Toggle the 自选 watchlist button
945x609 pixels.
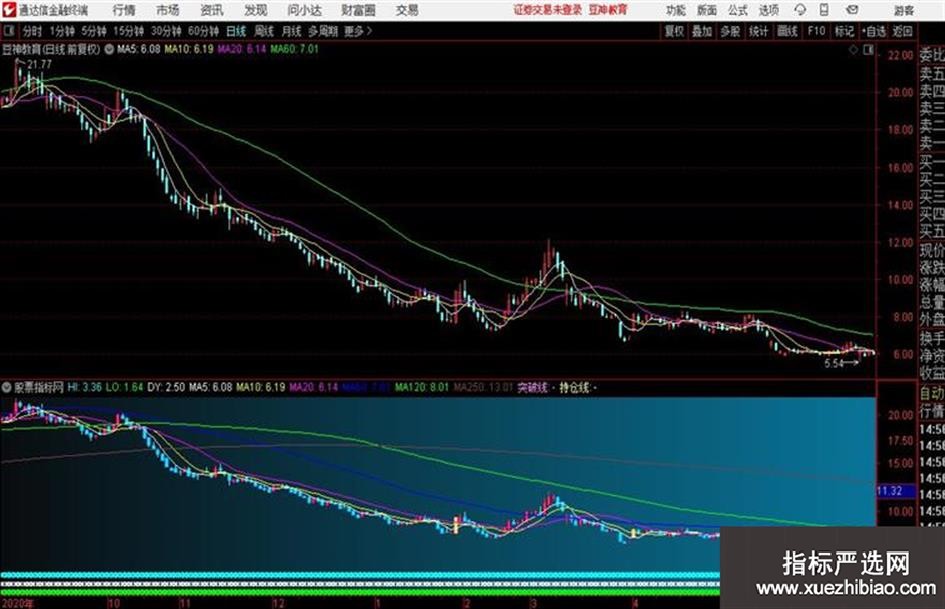tap(874, 31)
